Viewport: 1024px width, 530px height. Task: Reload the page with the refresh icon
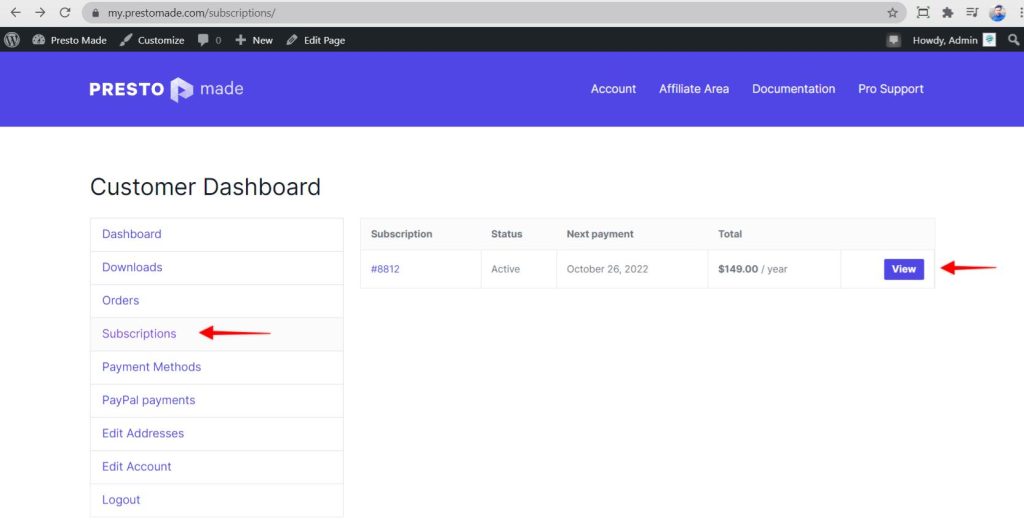pos(65,13)
